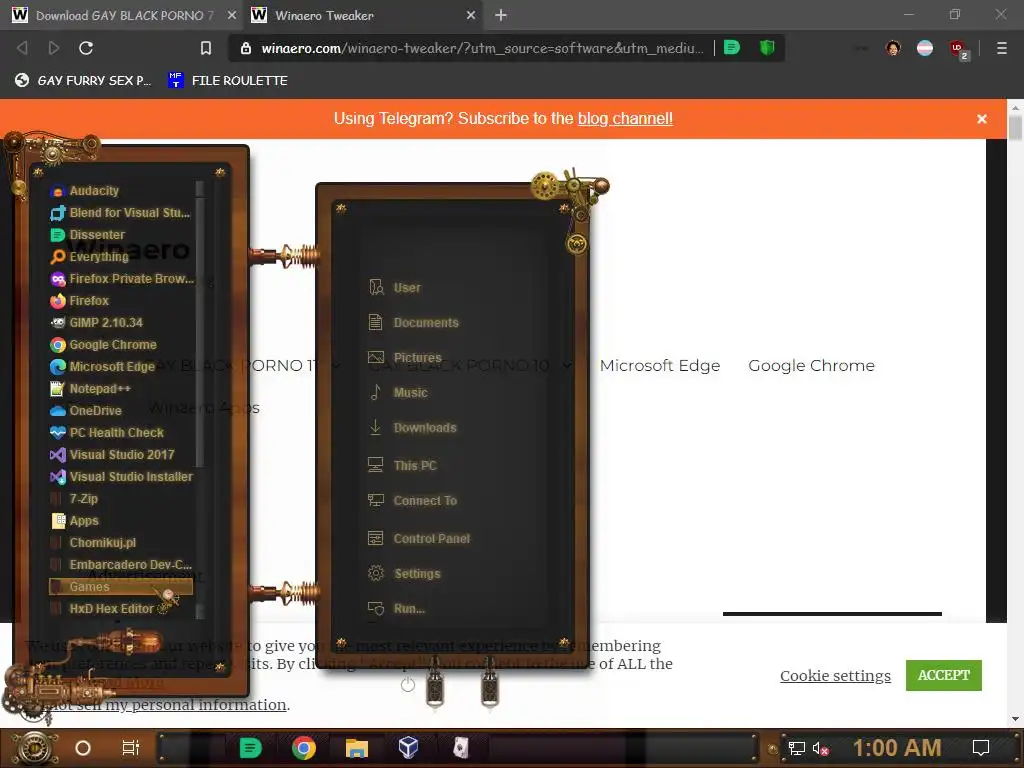Click the power button below start menu
1024x768 pixels.
(408, 685)
